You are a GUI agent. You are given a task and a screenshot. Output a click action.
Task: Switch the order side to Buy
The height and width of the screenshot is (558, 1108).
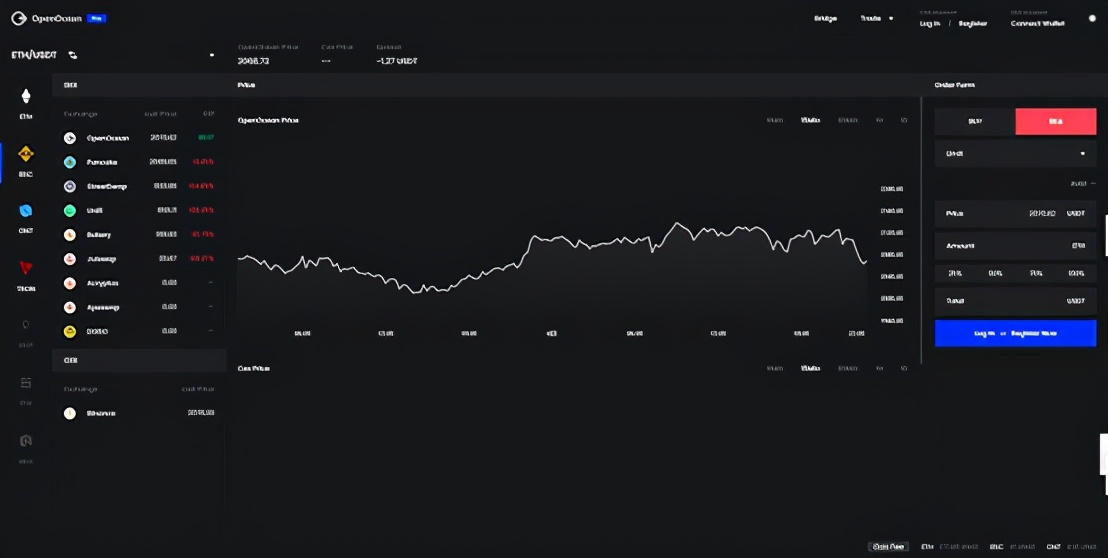click(x=974, y=122)
